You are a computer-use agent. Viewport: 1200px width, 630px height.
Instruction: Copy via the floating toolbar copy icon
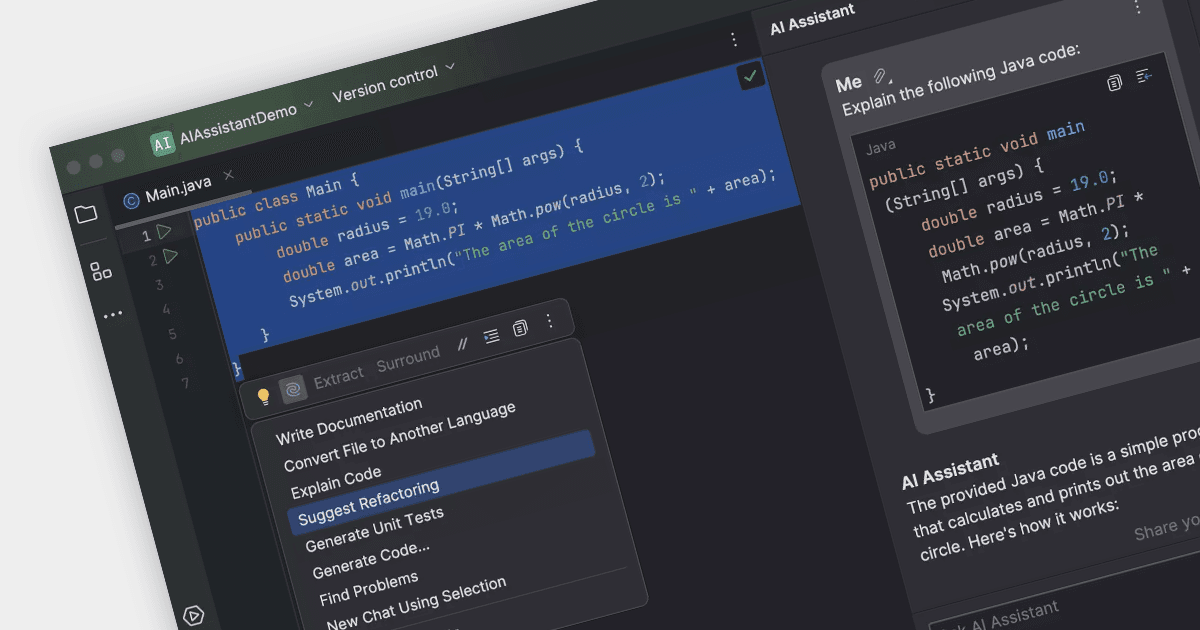point(520,329)
